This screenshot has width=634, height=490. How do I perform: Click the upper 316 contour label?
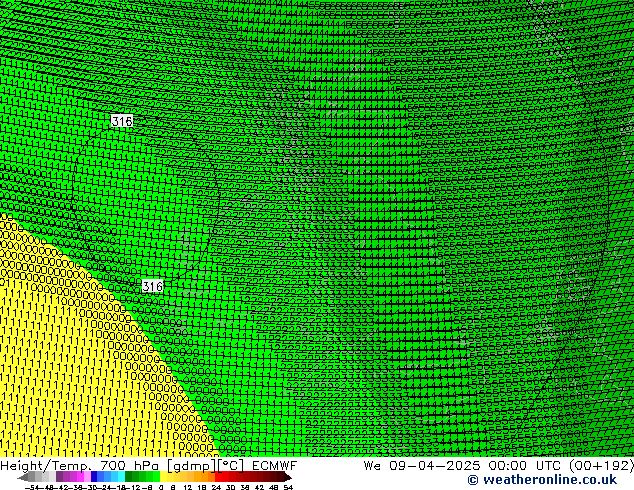122,121
